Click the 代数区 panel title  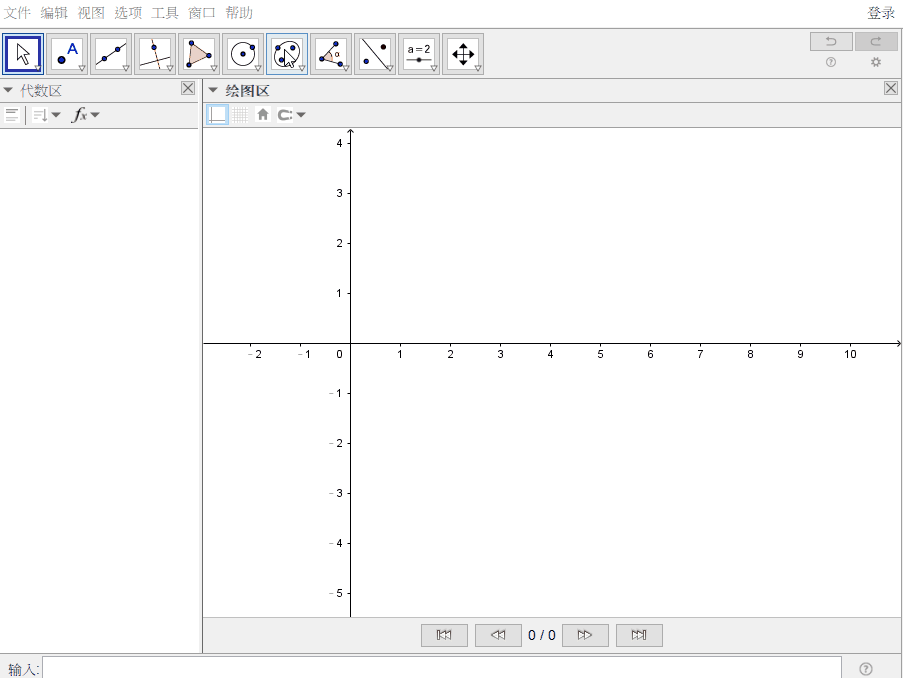(x=41, y=90)
